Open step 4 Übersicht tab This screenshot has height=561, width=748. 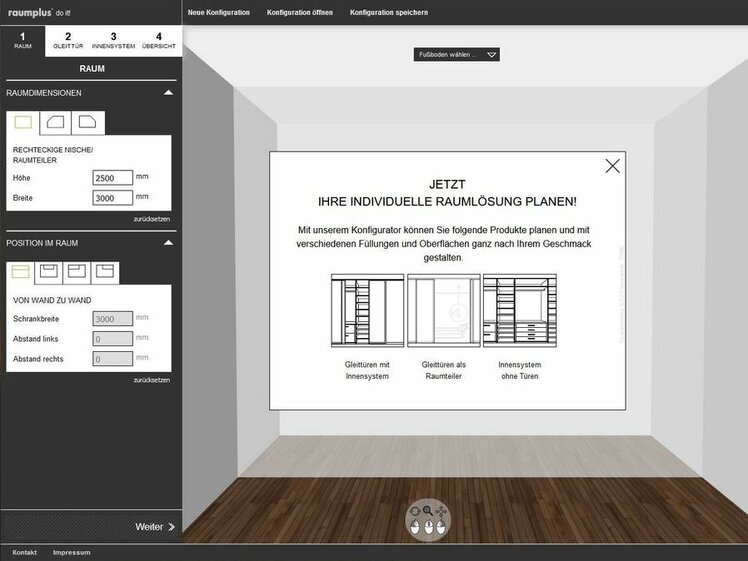point(159,41)
